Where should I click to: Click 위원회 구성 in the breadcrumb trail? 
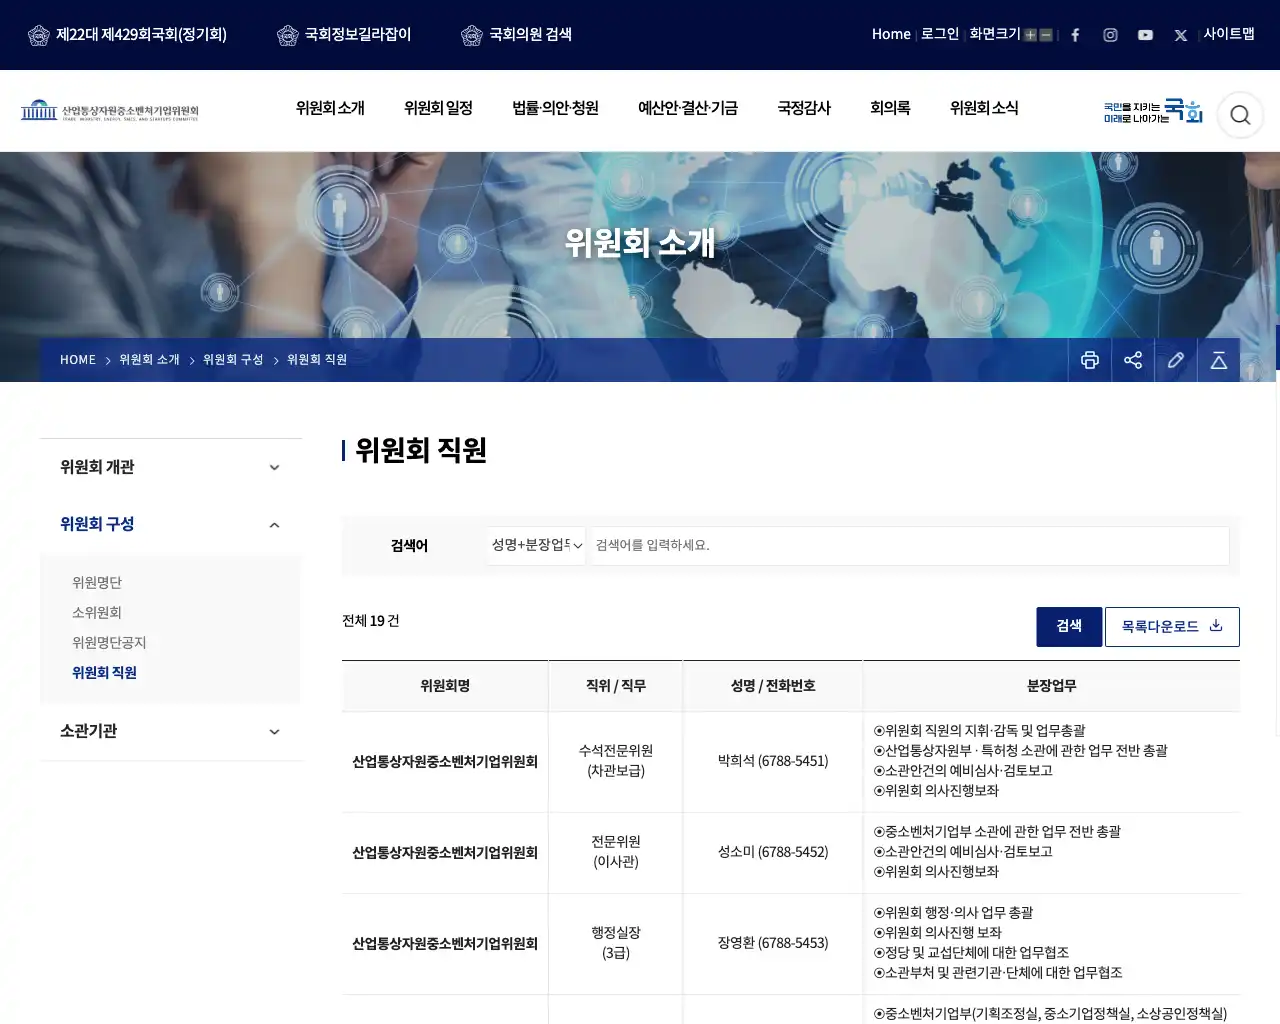(233, 360)
